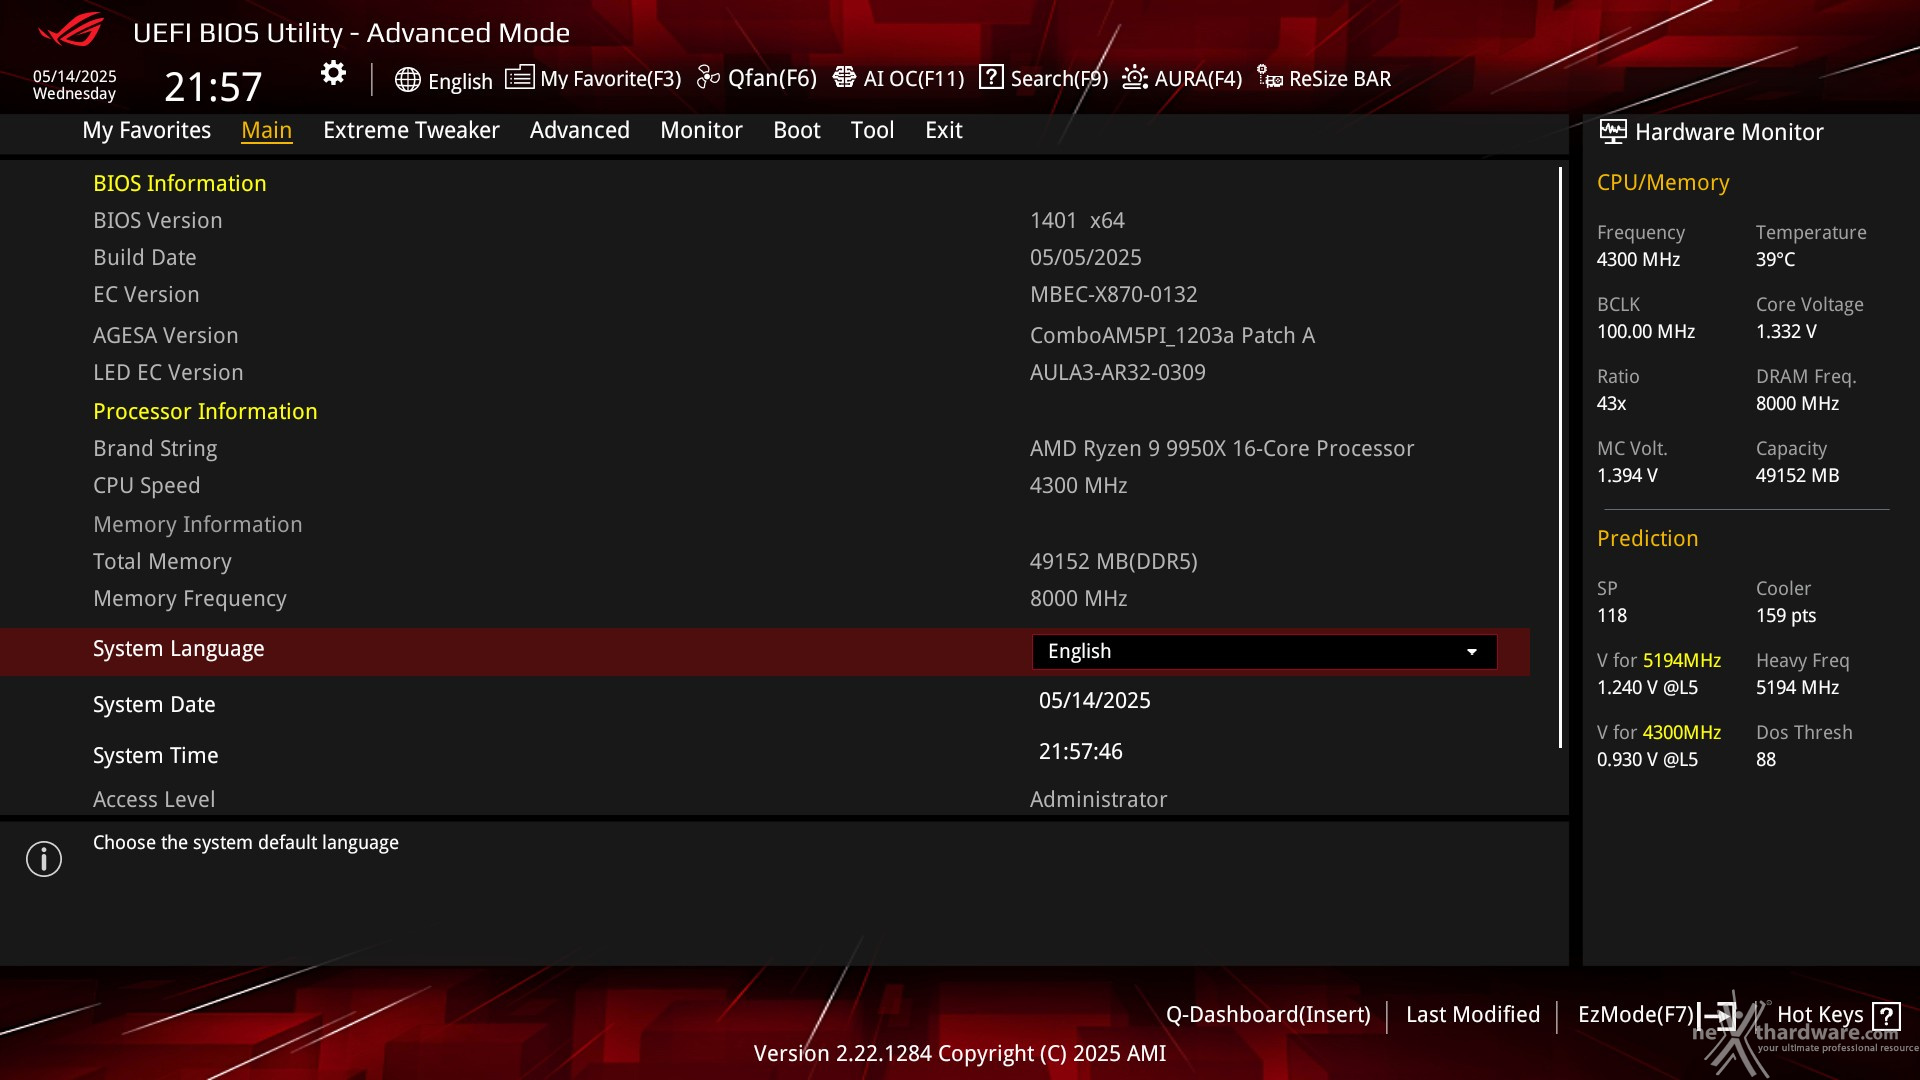Screen dimensions: 1920x1080
Task: Edit the System Time 21:57:46 field
Action: pos(1081,752)
